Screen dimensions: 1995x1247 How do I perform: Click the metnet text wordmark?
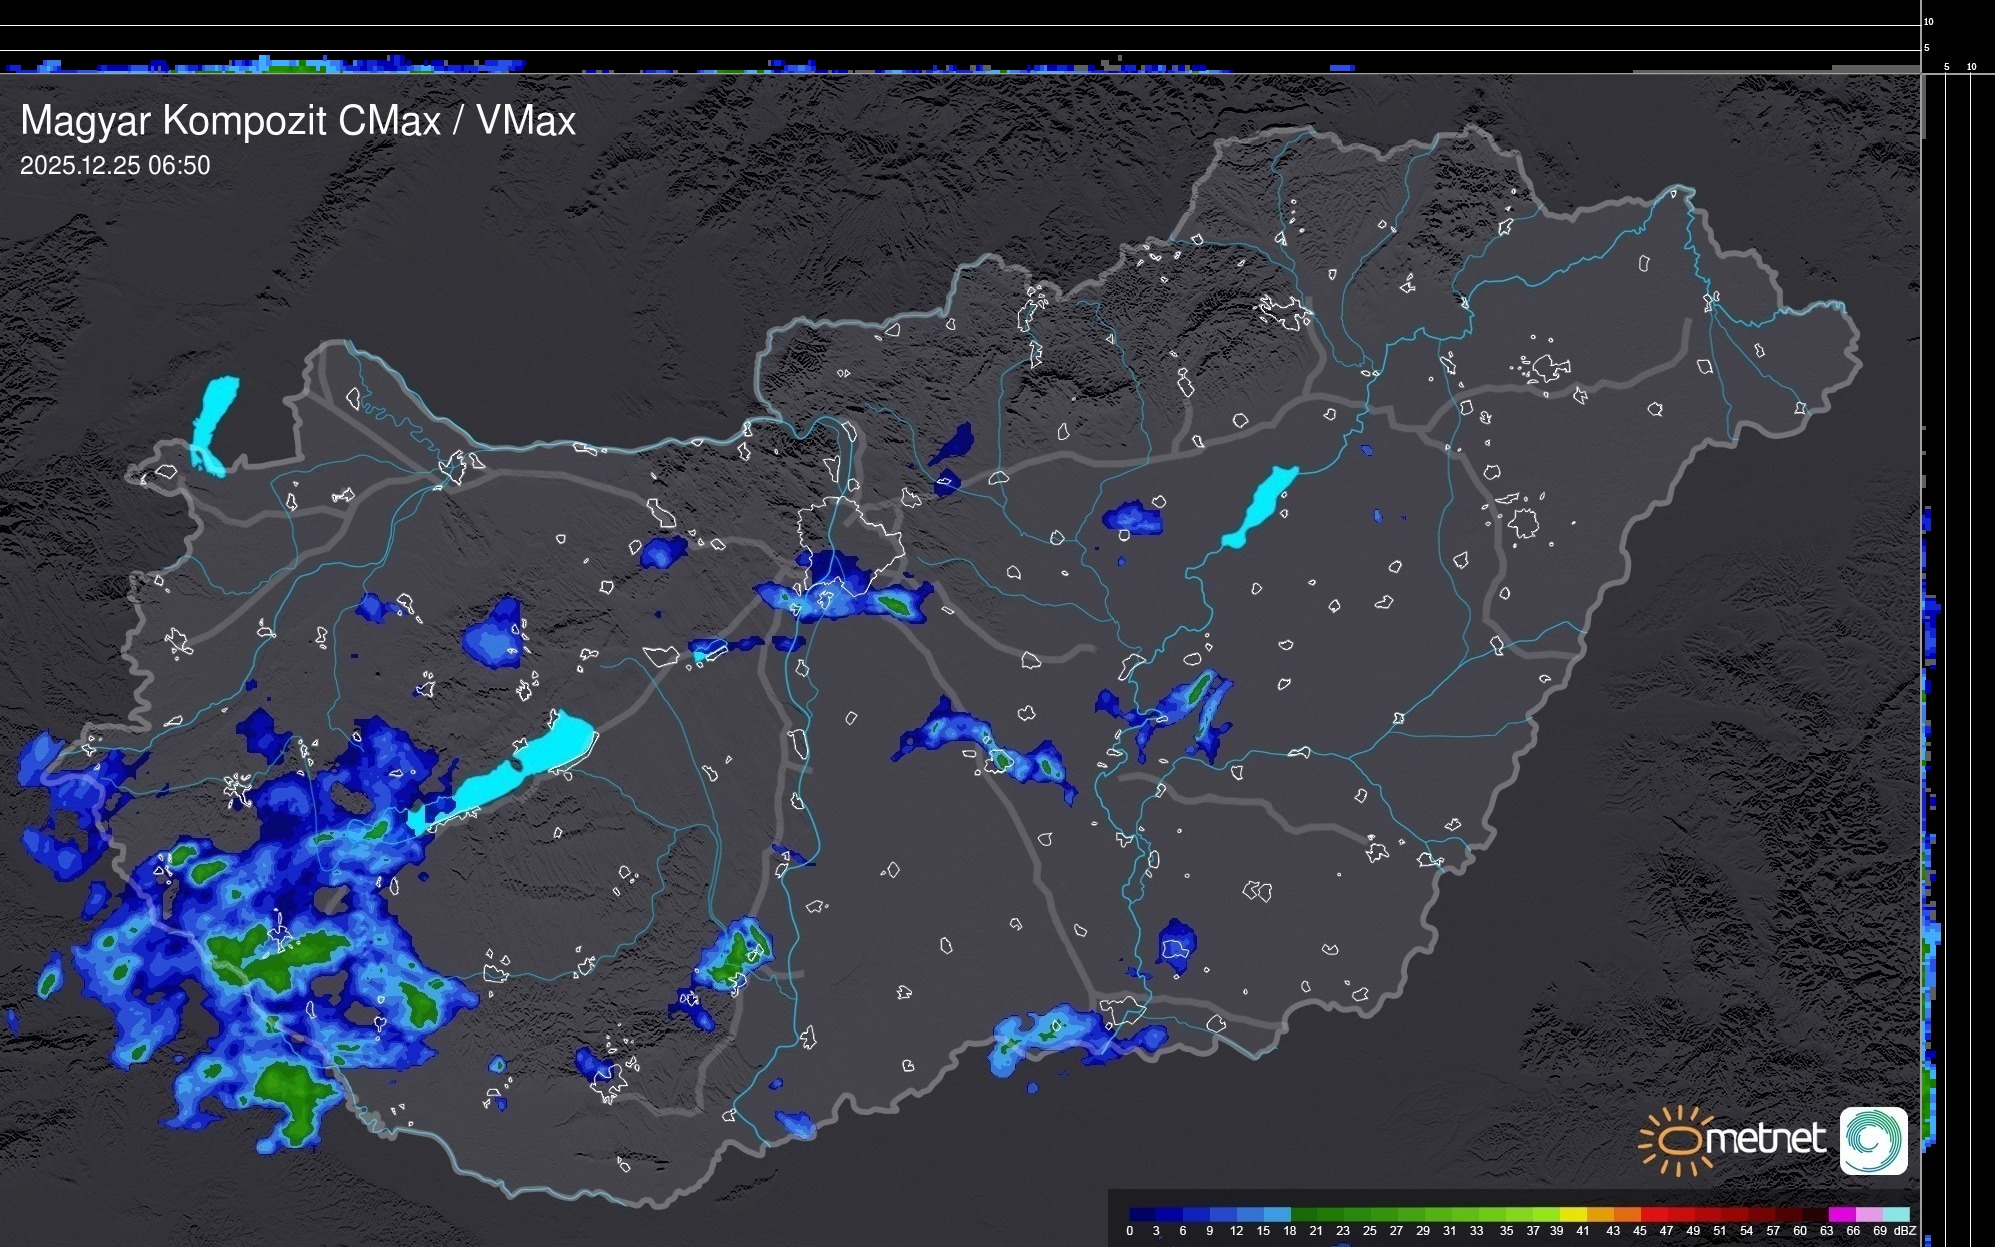pyautogui.click(x=1766, y=1140)
